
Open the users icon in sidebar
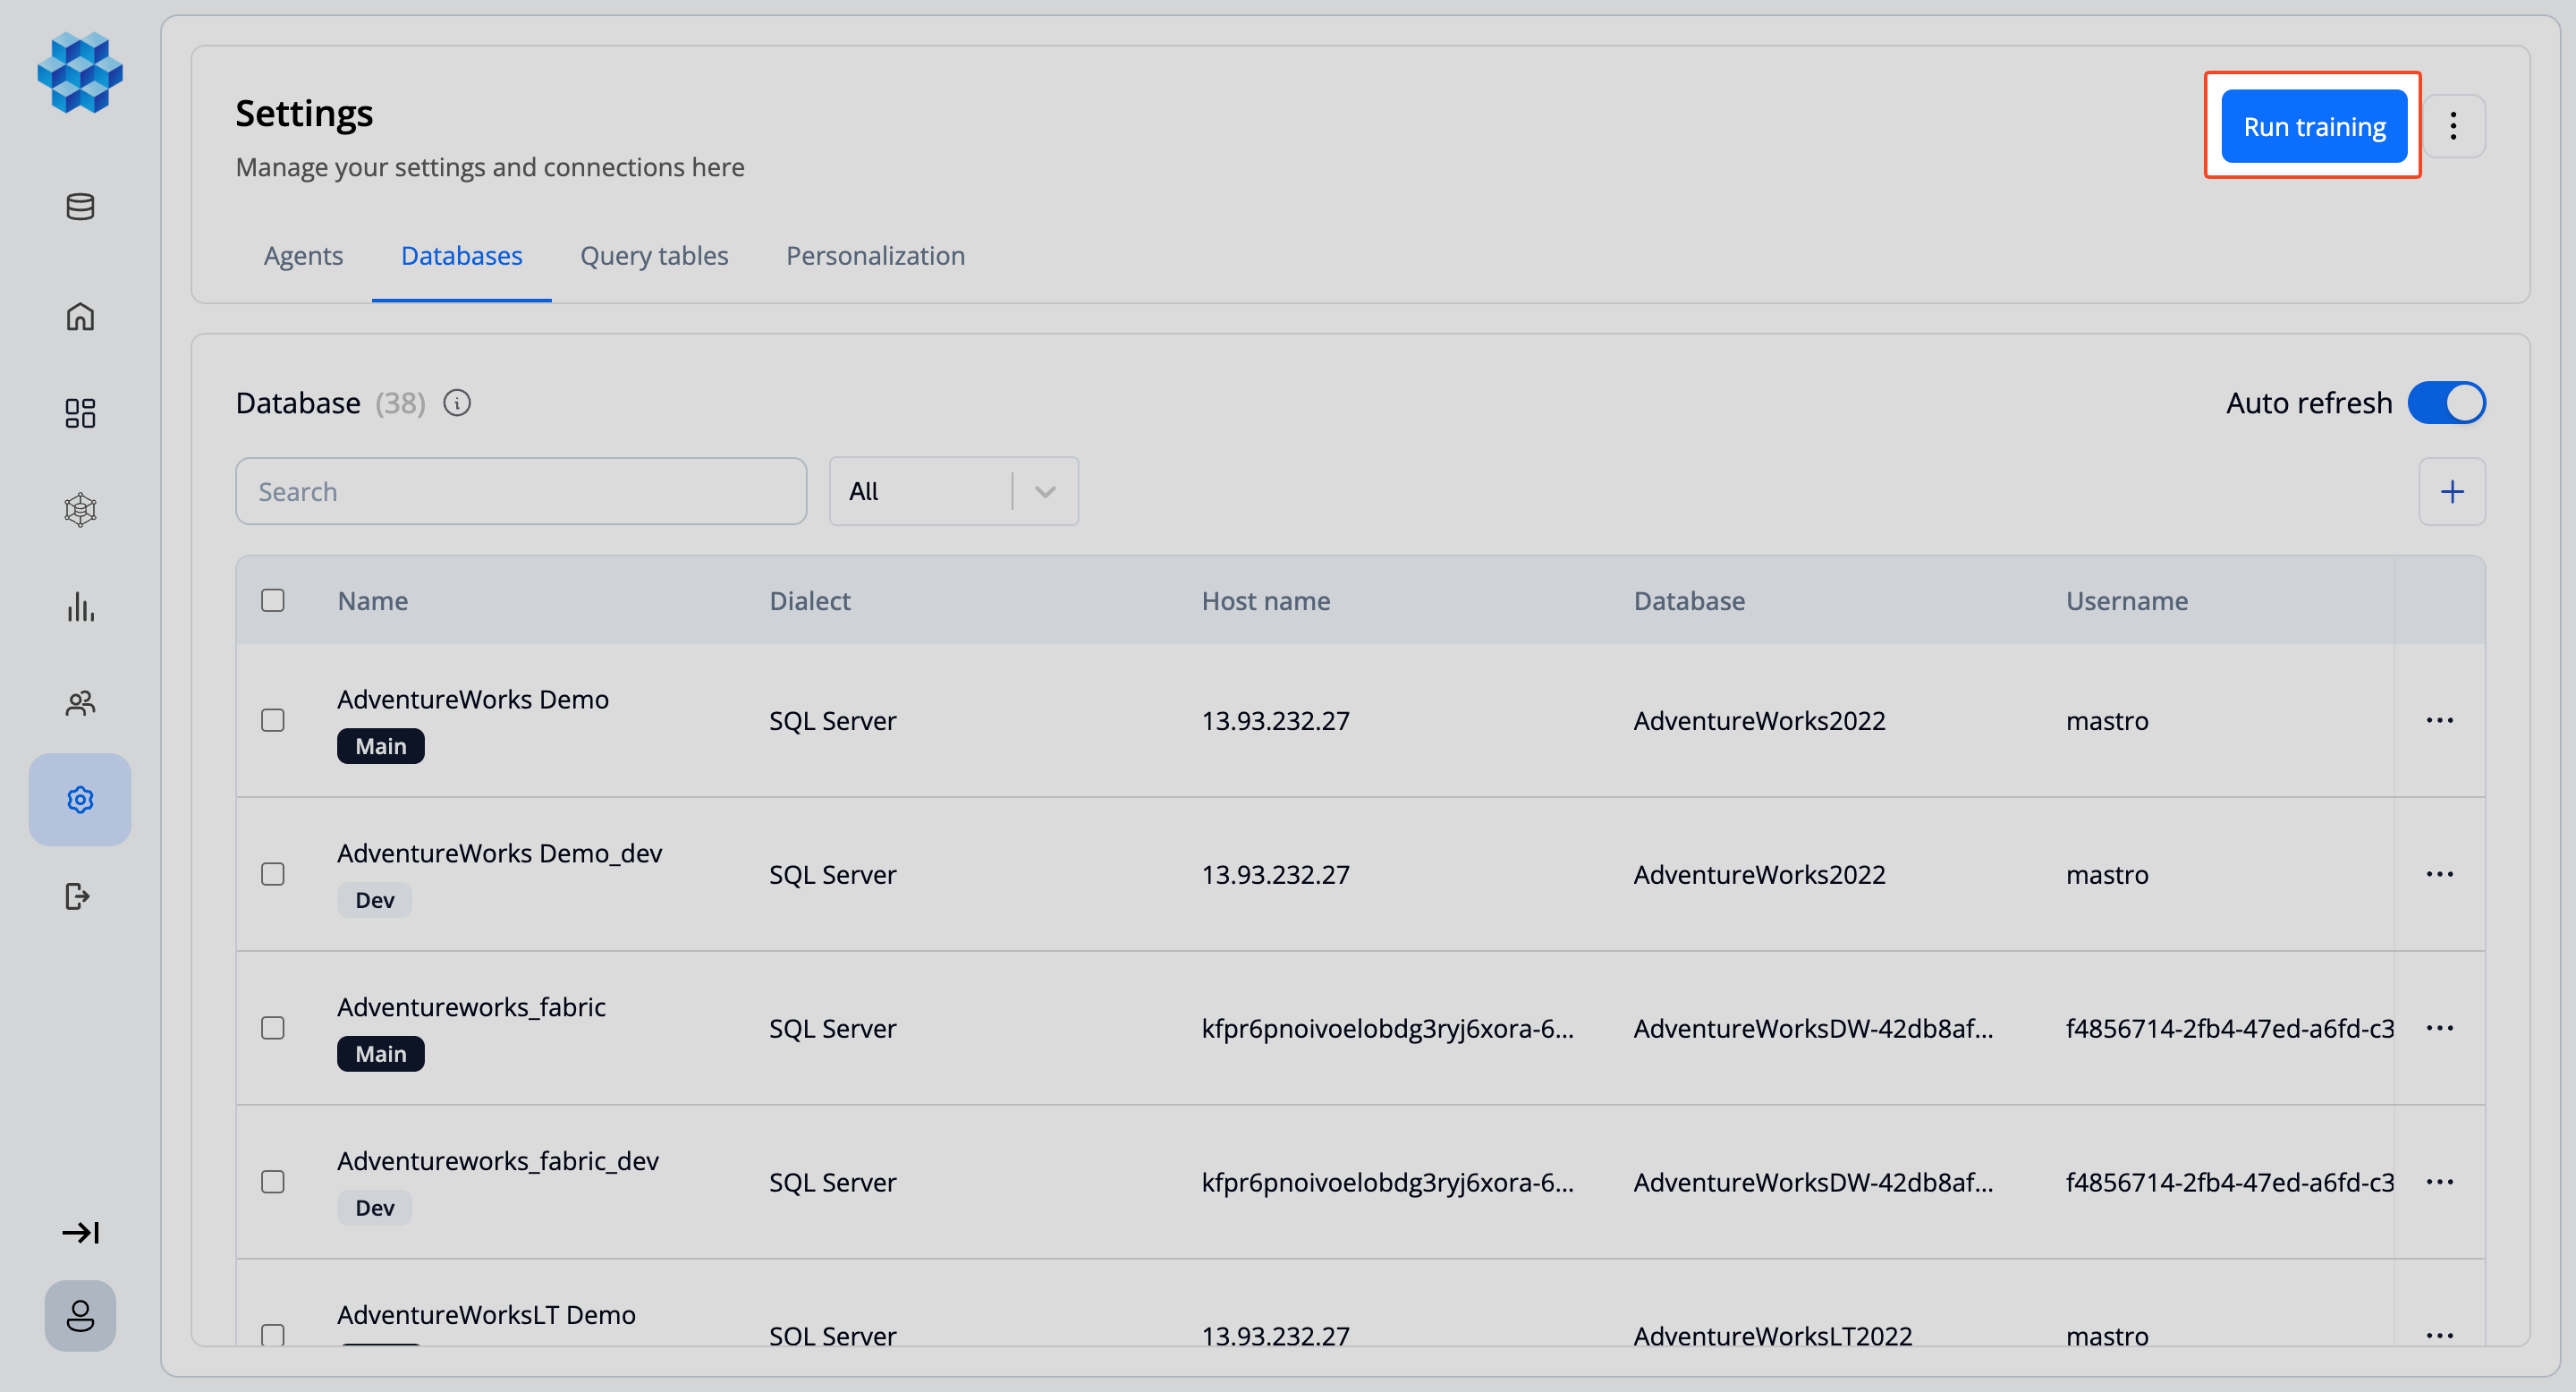coord(80,704)
